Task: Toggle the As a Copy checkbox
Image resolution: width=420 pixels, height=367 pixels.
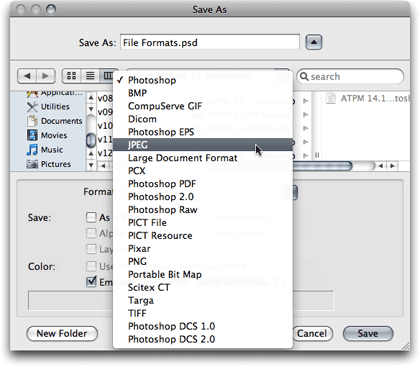Action: pos(91,217)
